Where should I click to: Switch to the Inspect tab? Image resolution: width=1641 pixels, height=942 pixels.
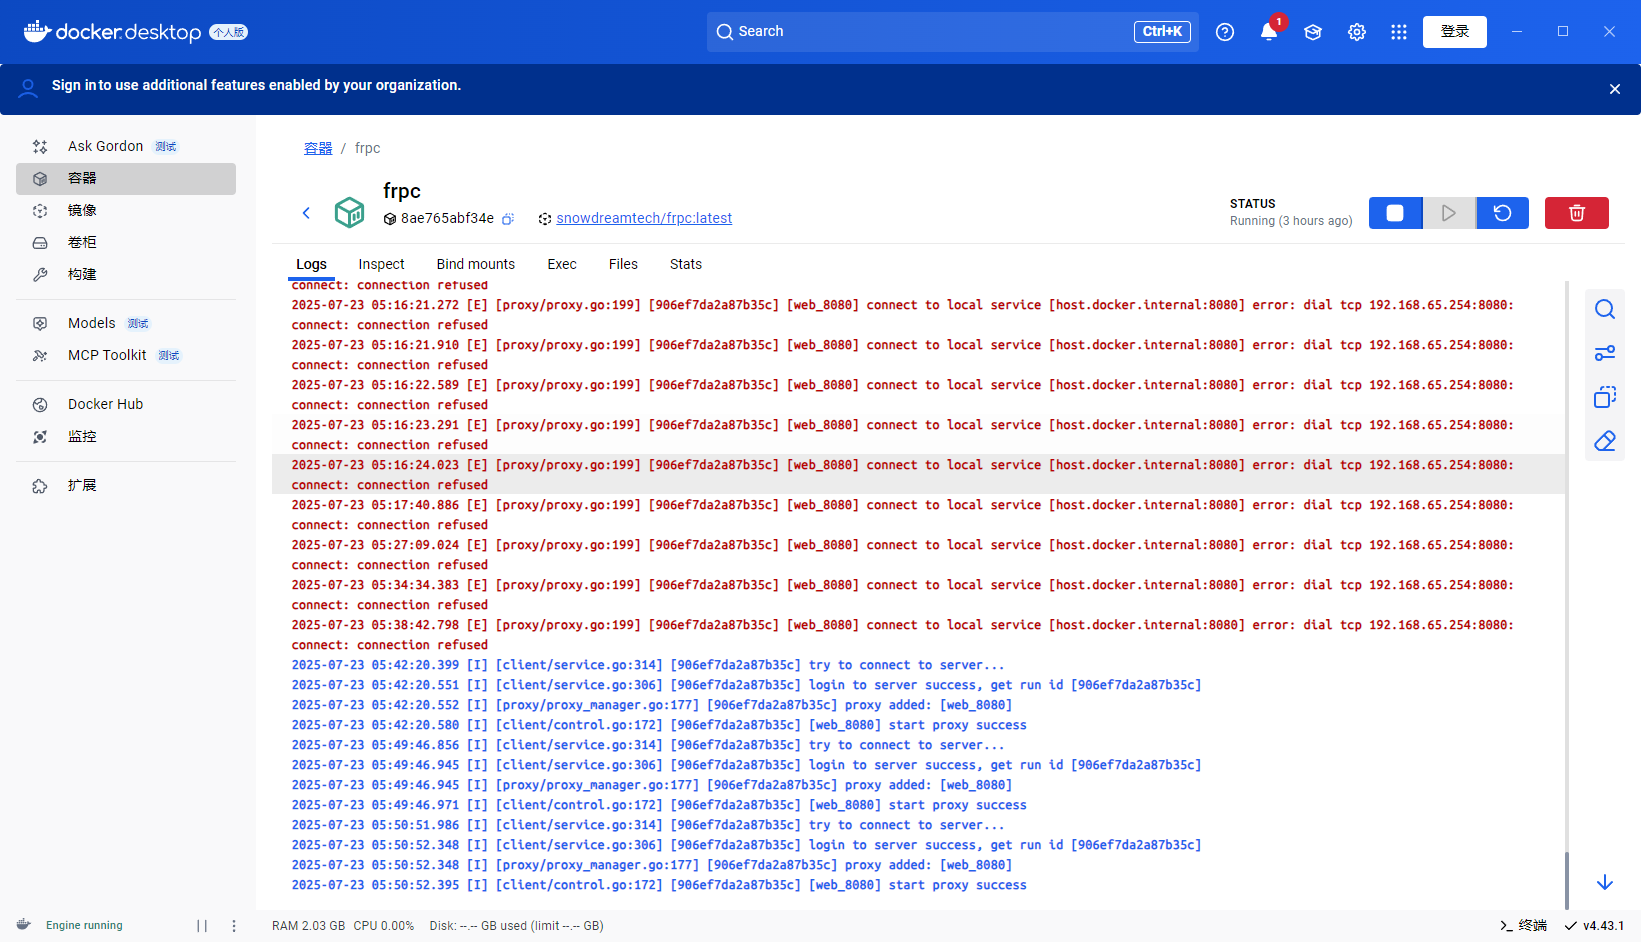(381, 264)
